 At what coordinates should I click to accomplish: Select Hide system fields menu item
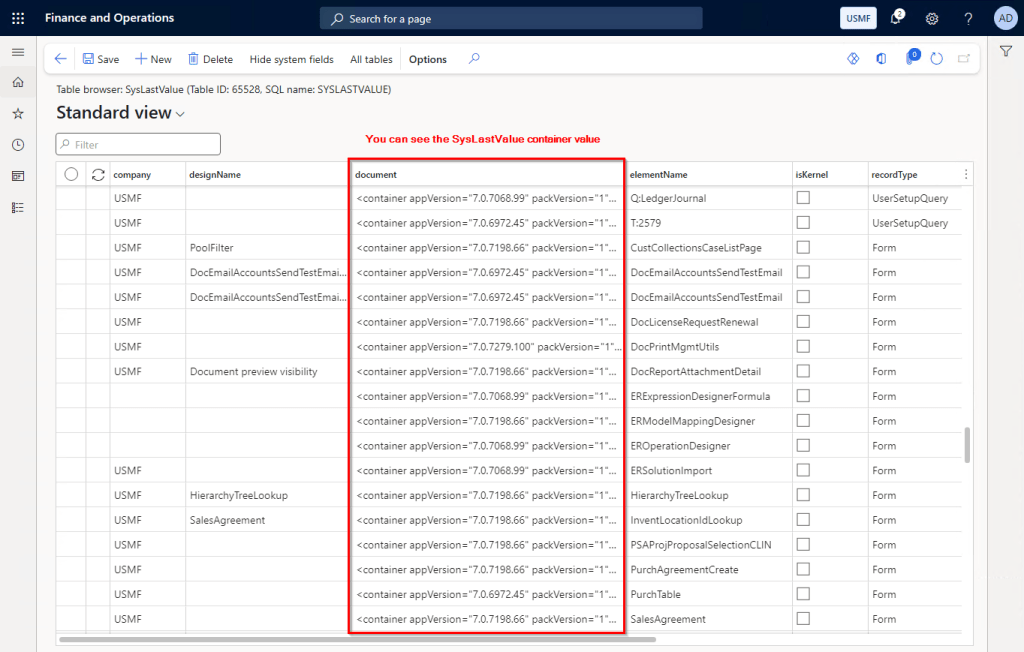291,59
